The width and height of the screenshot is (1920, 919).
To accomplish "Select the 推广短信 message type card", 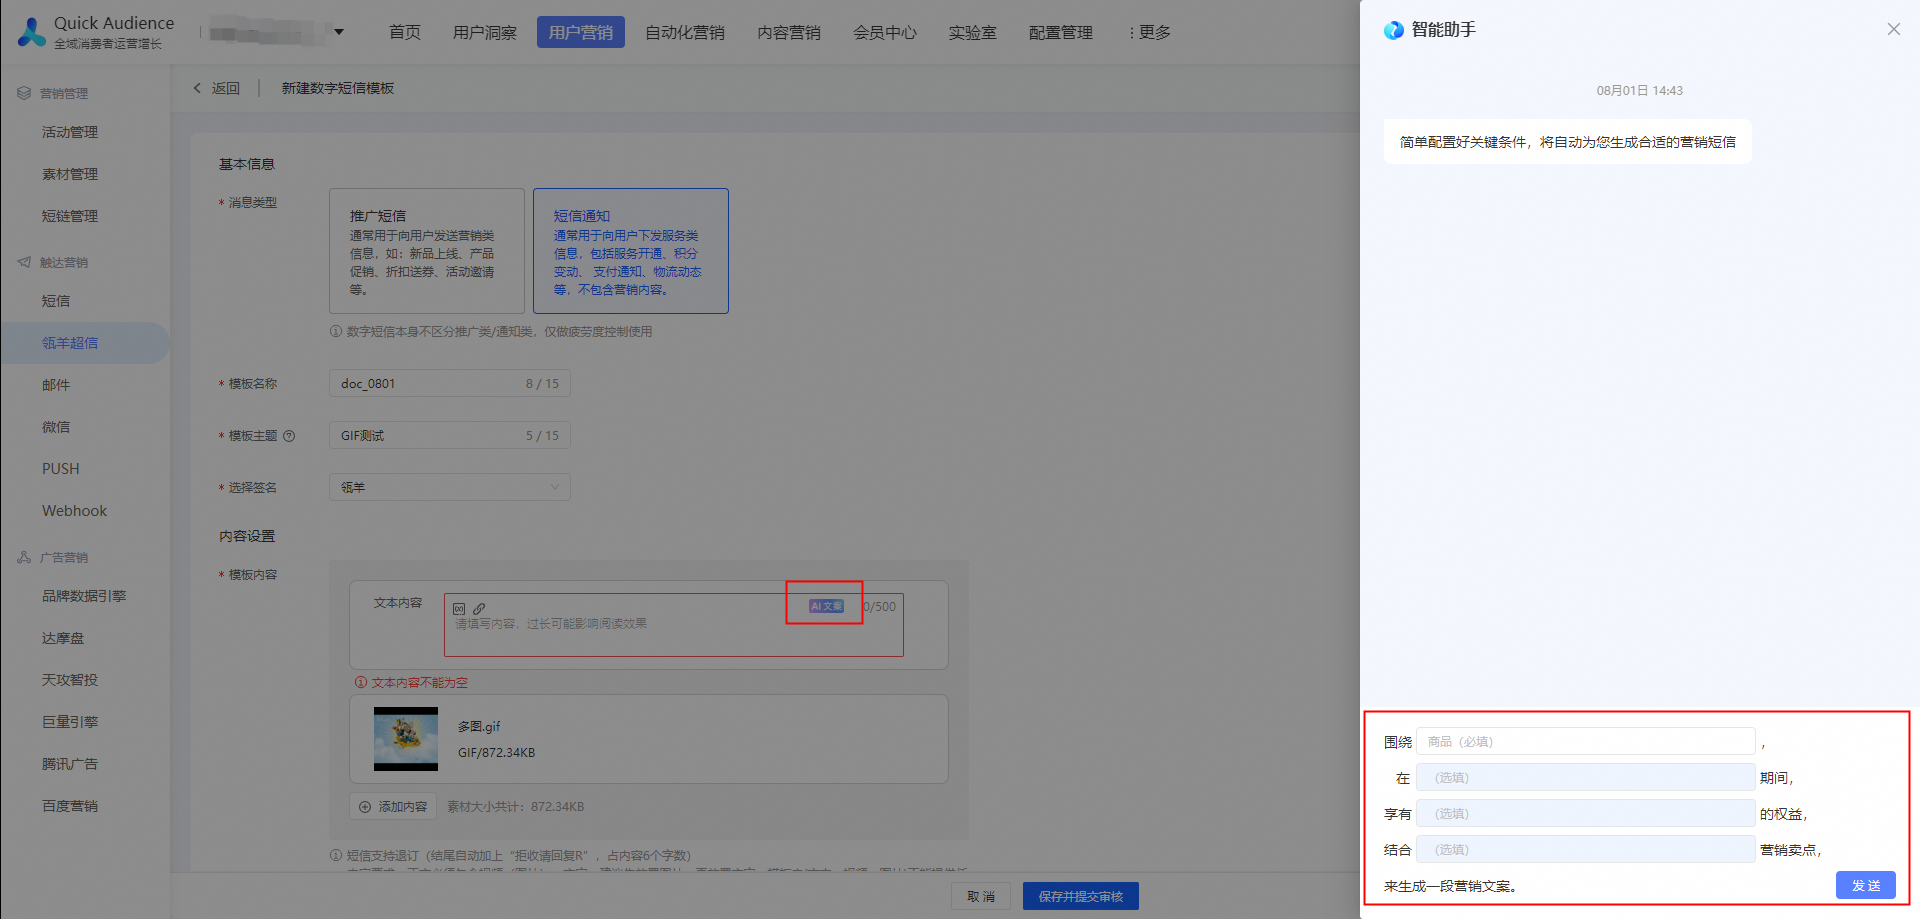I will tap(427, 251).
